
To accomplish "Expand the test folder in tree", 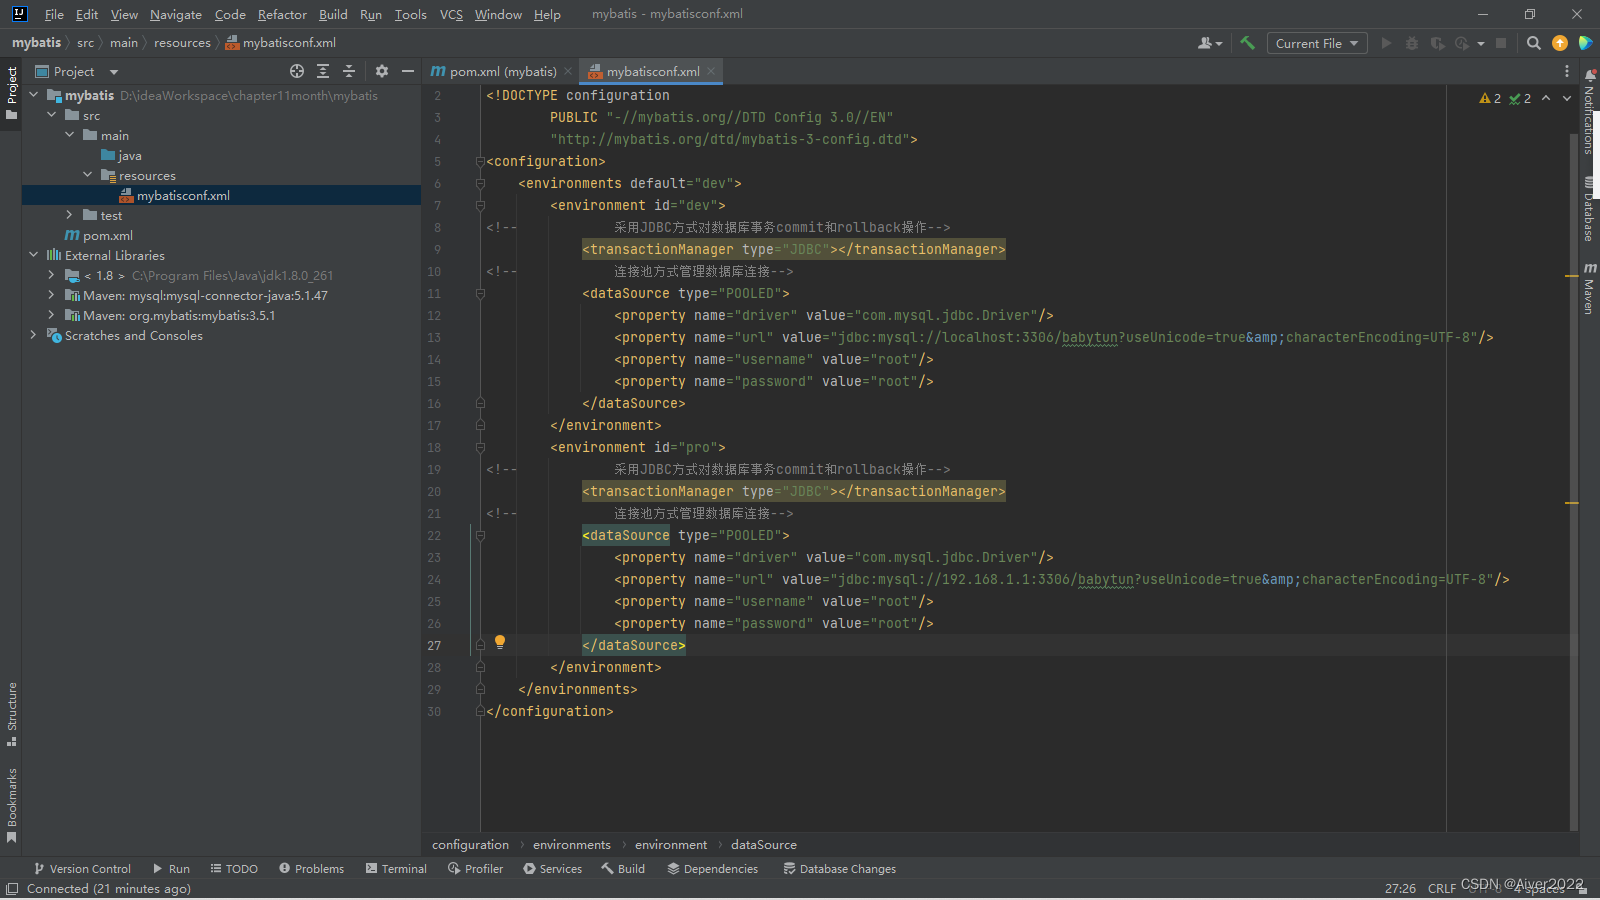I will [x=69, y=215].
